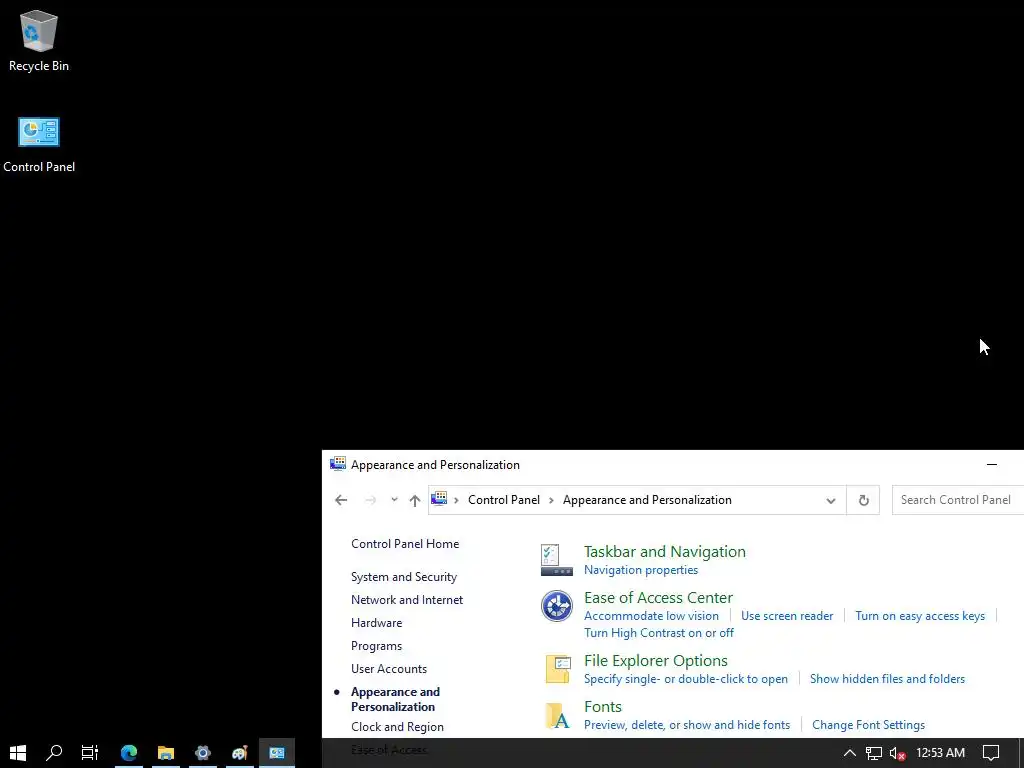Viewport: 1024px width, 768px height.
Task: Minimize the Appearance and Personalization window
Action: coord(991,464)
